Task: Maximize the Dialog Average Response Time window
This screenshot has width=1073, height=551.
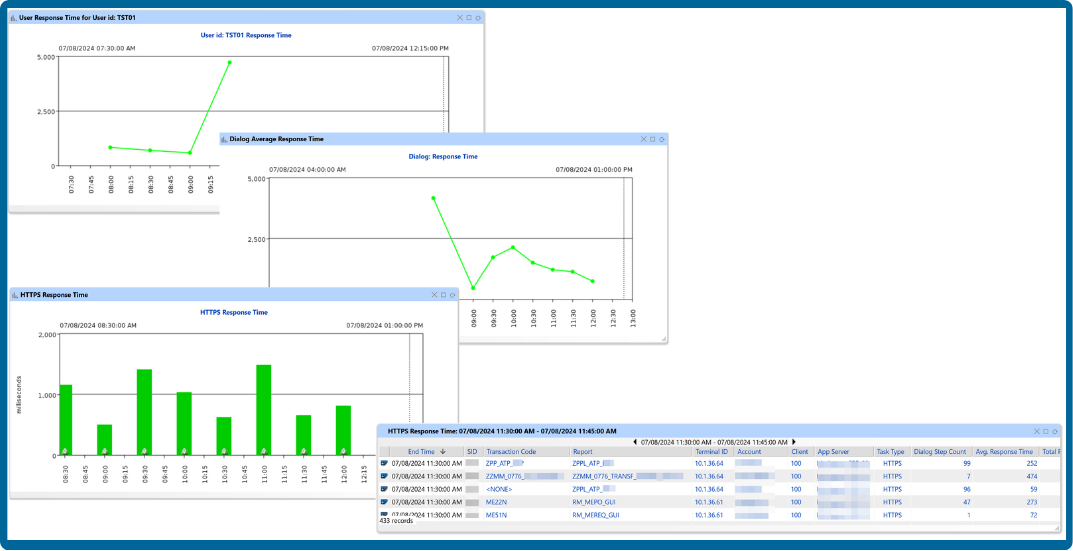Action: 653,139
